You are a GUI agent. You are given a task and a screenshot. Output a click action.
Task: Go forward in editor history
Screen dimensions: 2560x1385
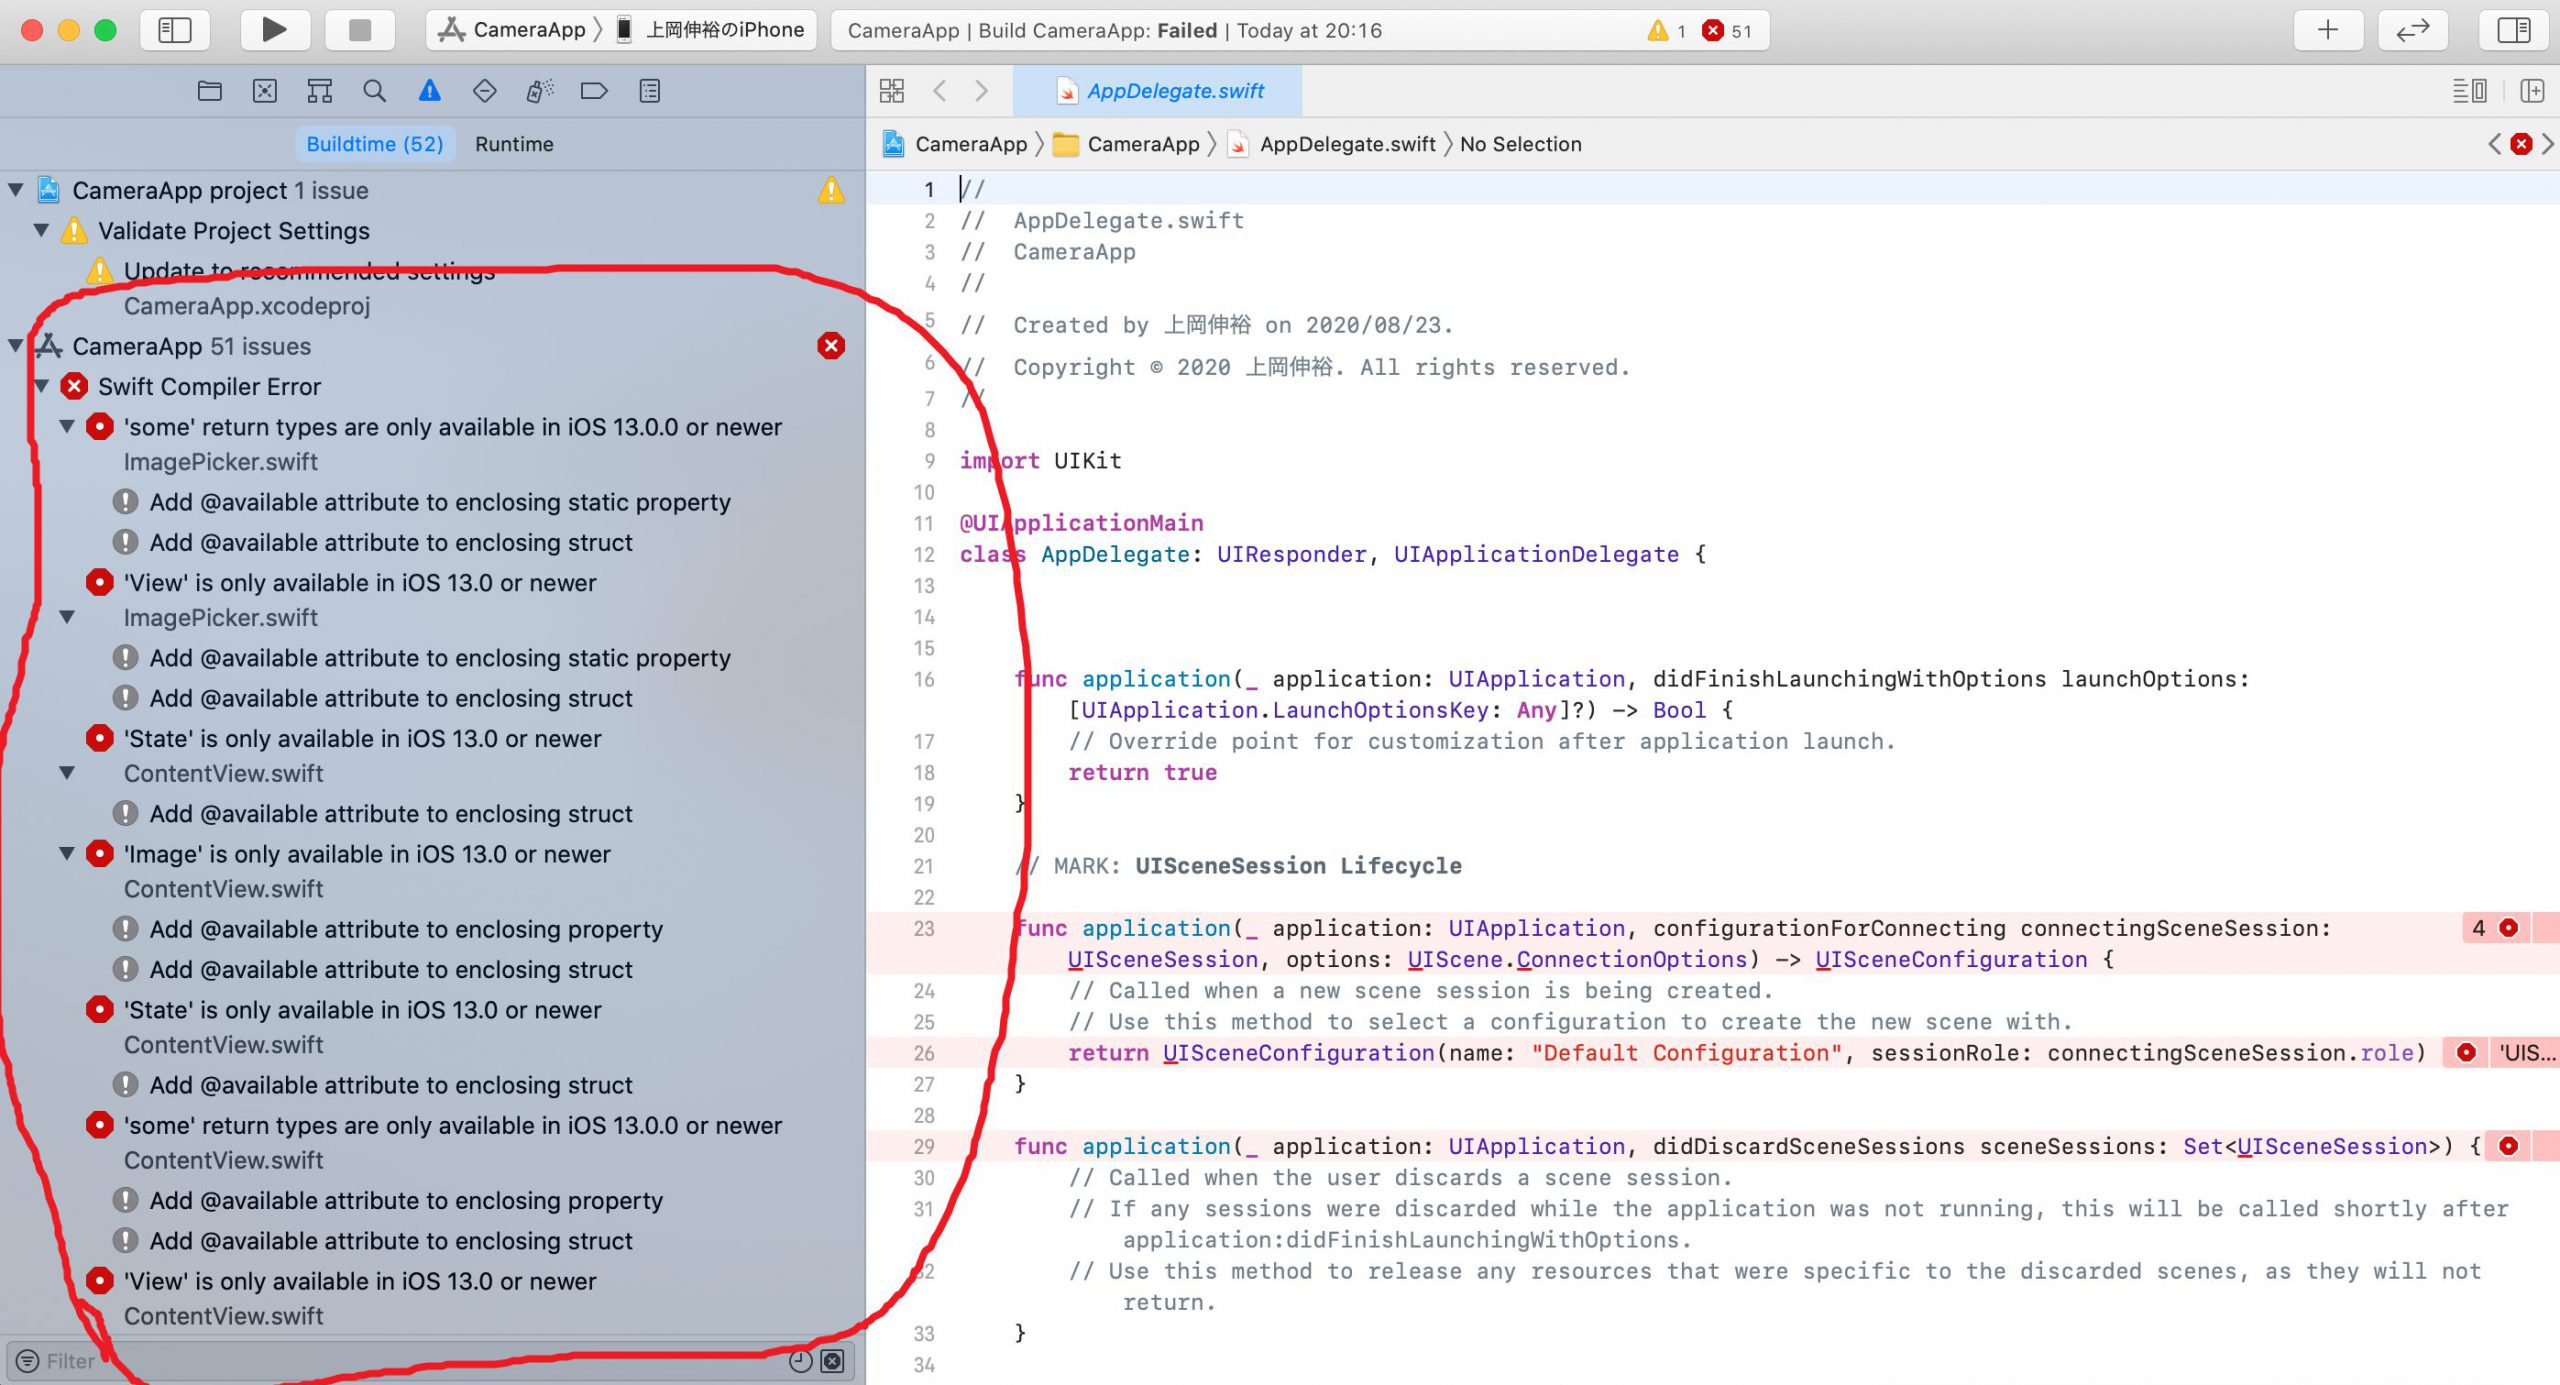tap(982, 91)
